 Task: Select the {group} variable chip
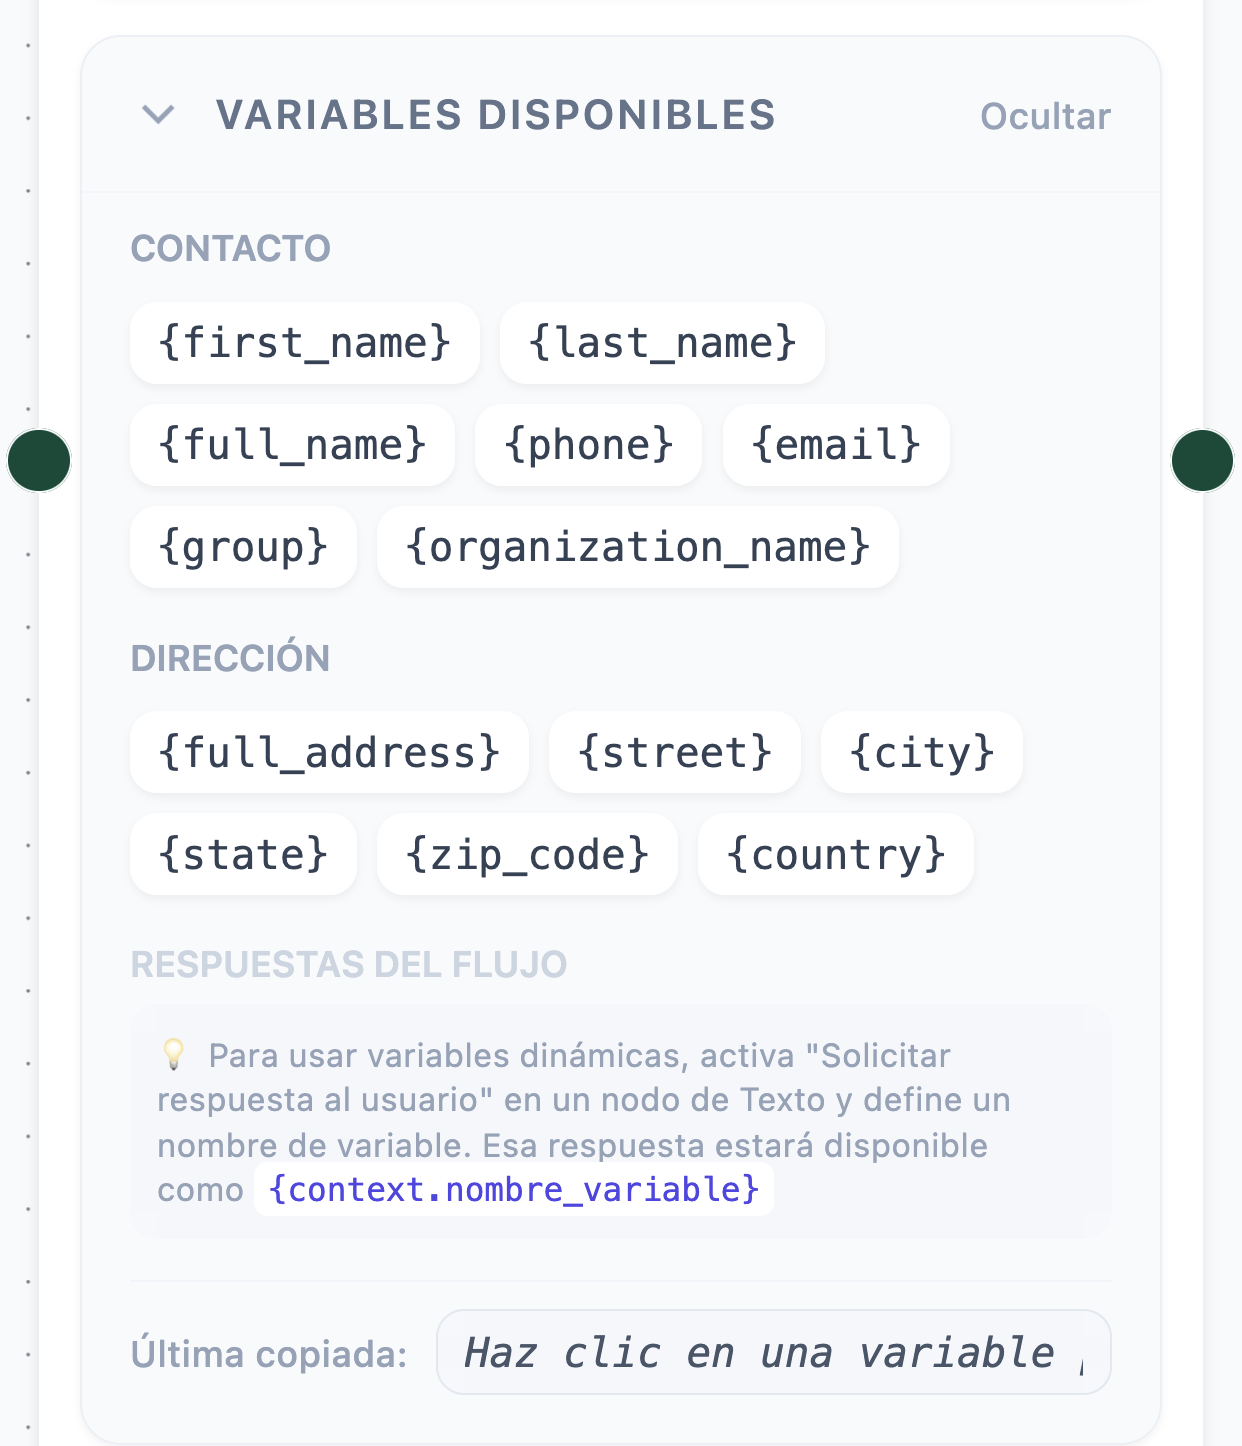(244, 547)
